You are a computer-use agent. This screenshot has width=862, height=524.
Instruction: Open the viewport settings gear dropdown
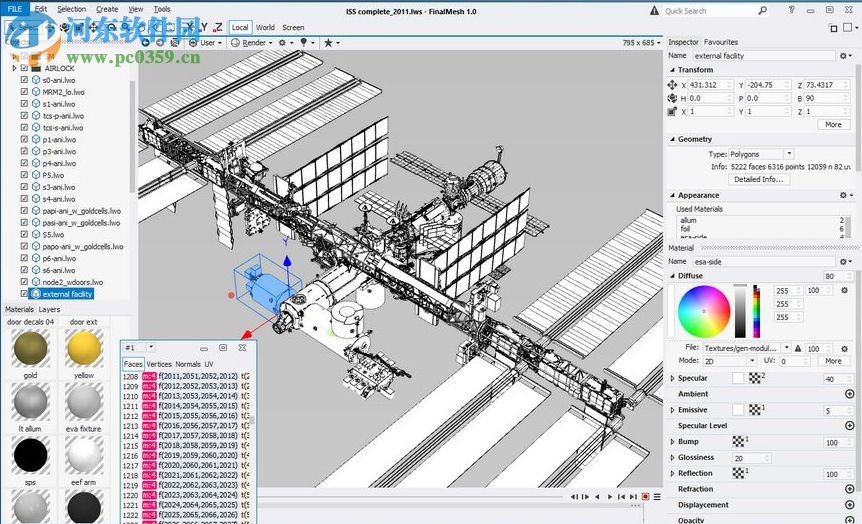pos(285,42)
